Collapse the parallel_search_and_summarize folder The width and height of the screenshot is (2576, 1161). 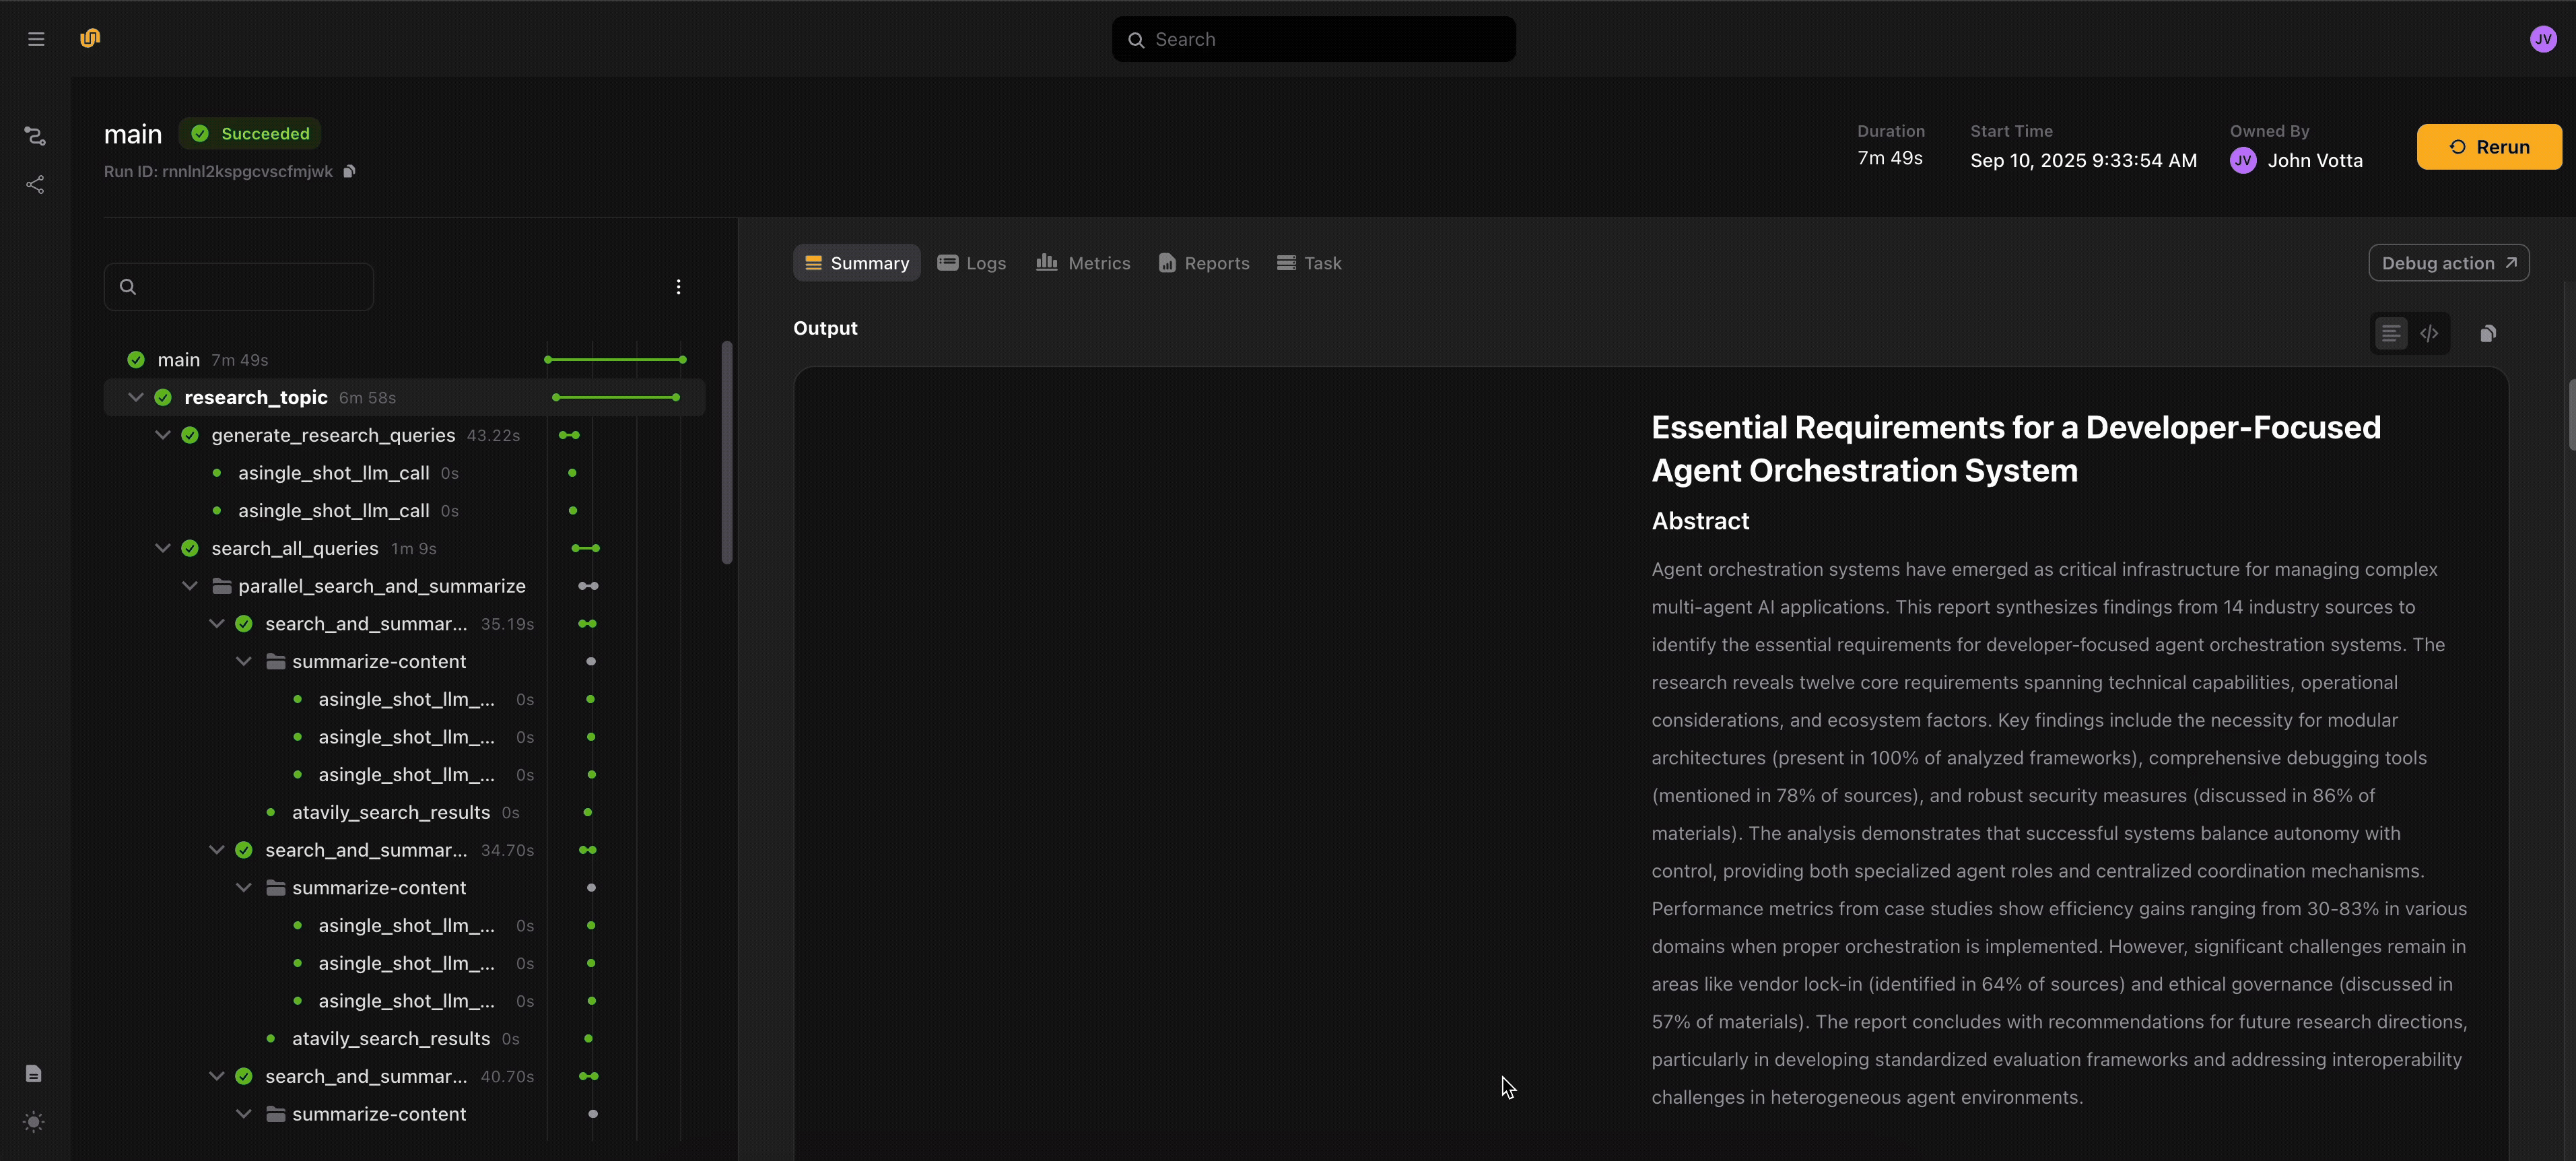[x=189, y=586]
